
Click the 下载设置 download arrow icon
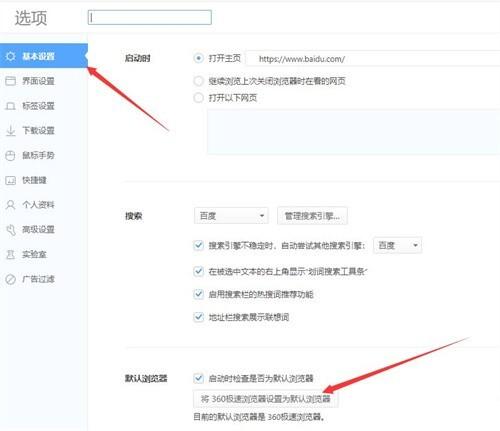[x=10, y=130]
